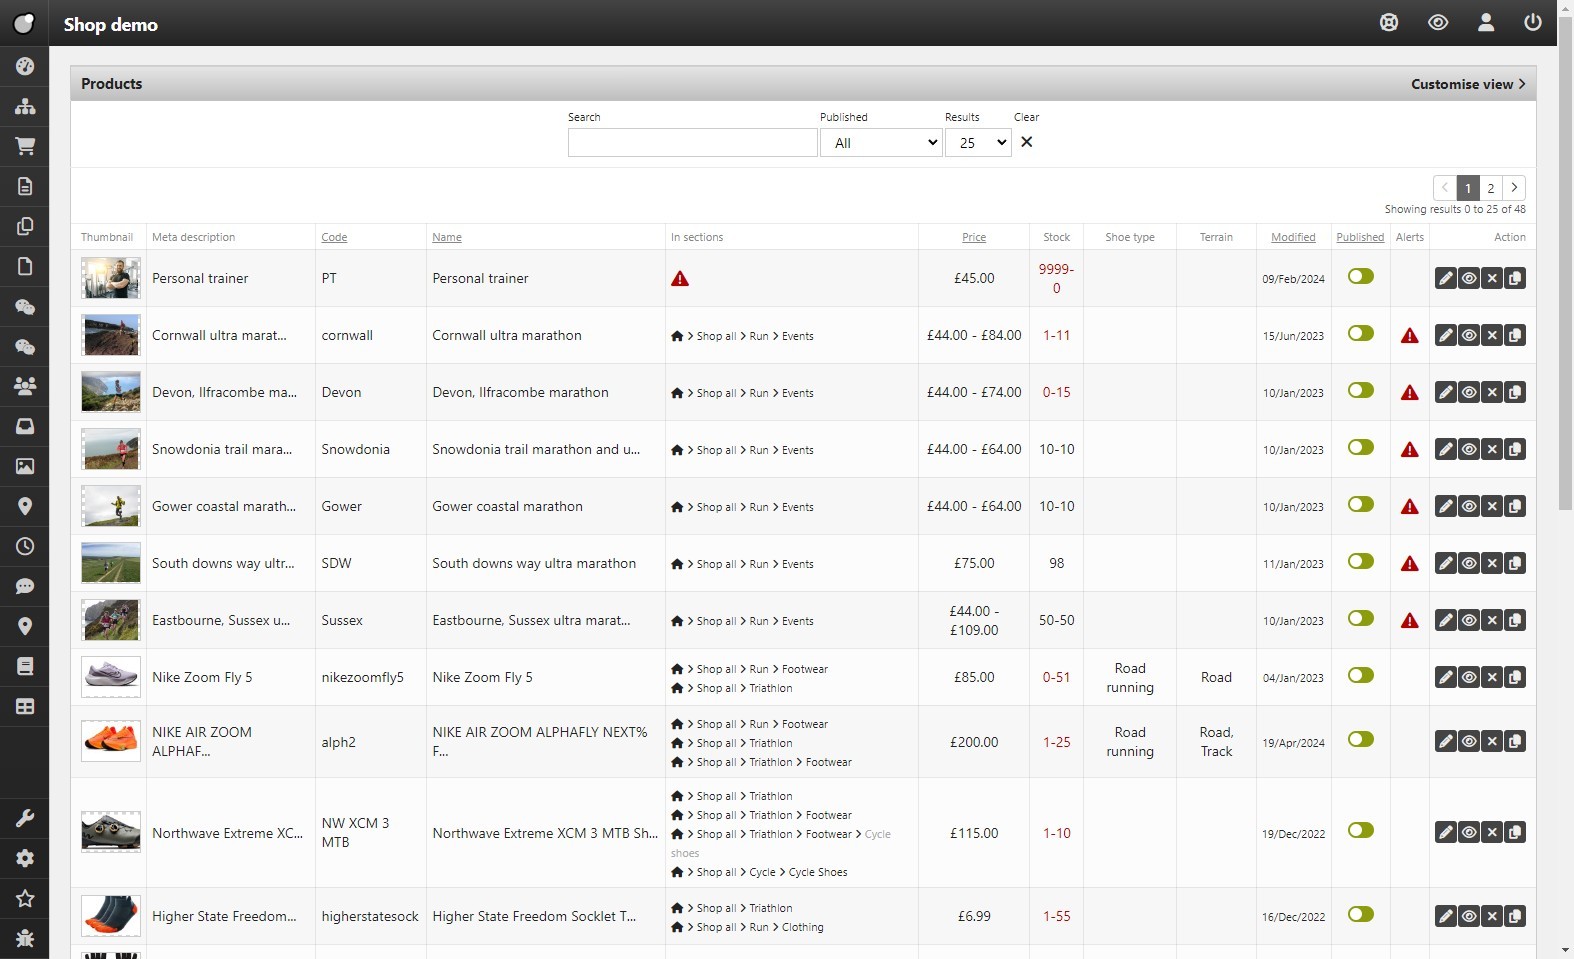Image resolution: width=1574 pixels, height=959 pixels.
Task: Click into the Search text field
Action: pyautogui.click(x=692, y=143)
